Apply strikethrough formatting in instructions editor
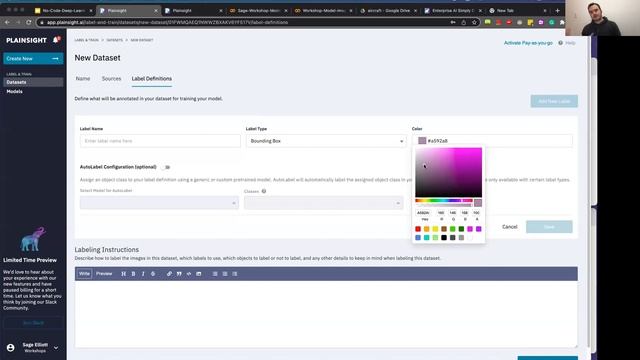The width and height of the screenshot is (640, 360). [153, 274]
